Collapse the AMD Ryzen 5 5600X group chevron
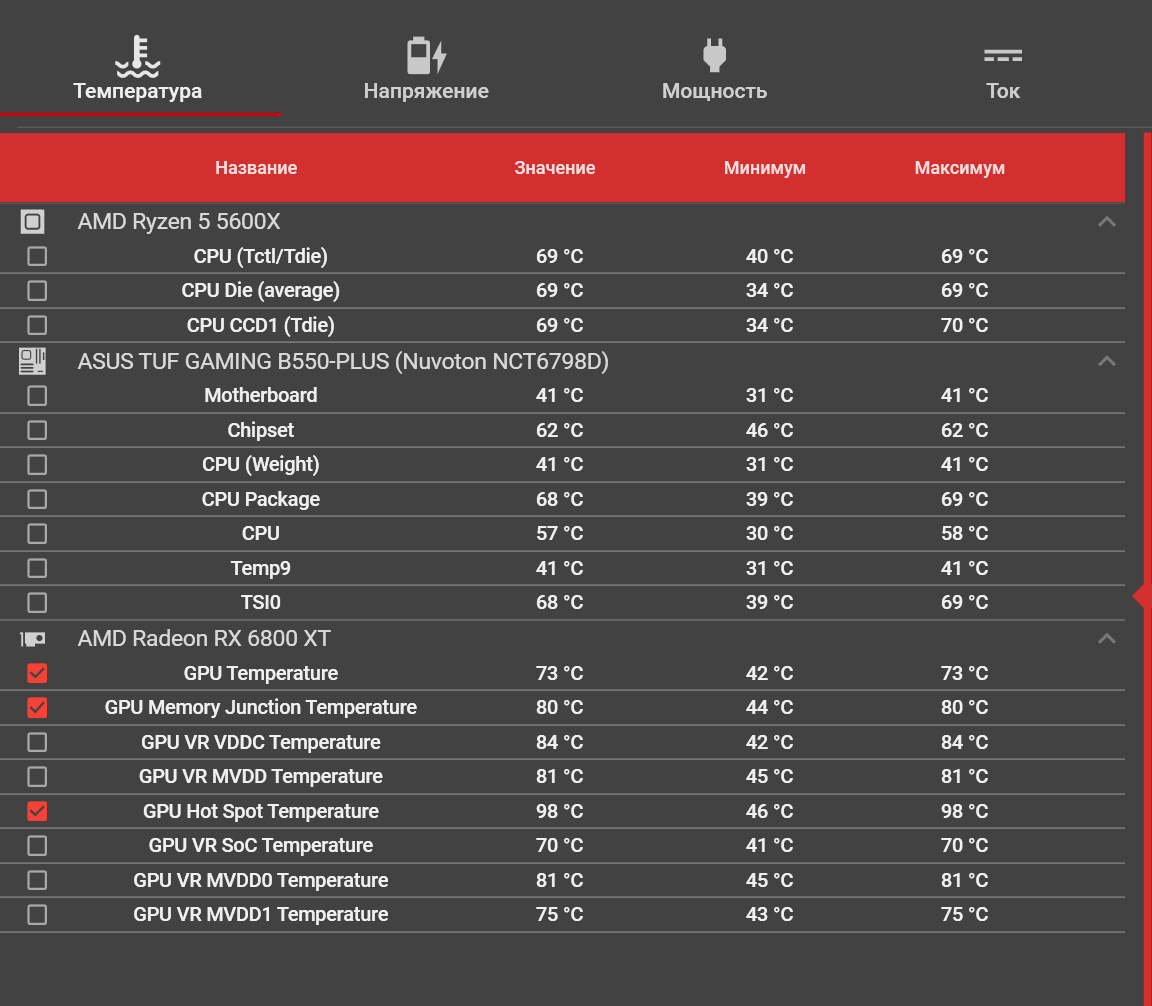The height and width of the screenshot is (1006, 1152). click(1106, 221)
